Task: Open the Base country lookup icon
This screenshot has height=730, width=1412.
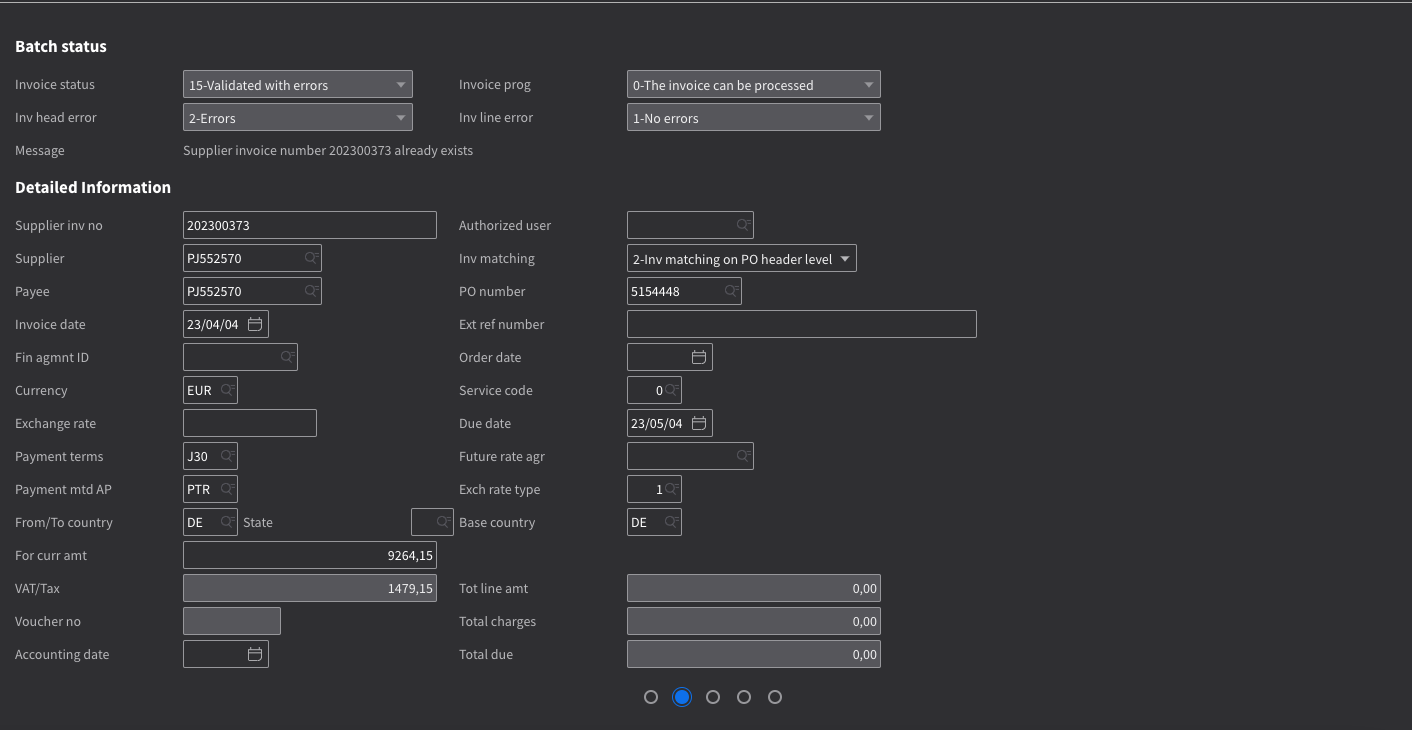Action: (x=671, y=521)
